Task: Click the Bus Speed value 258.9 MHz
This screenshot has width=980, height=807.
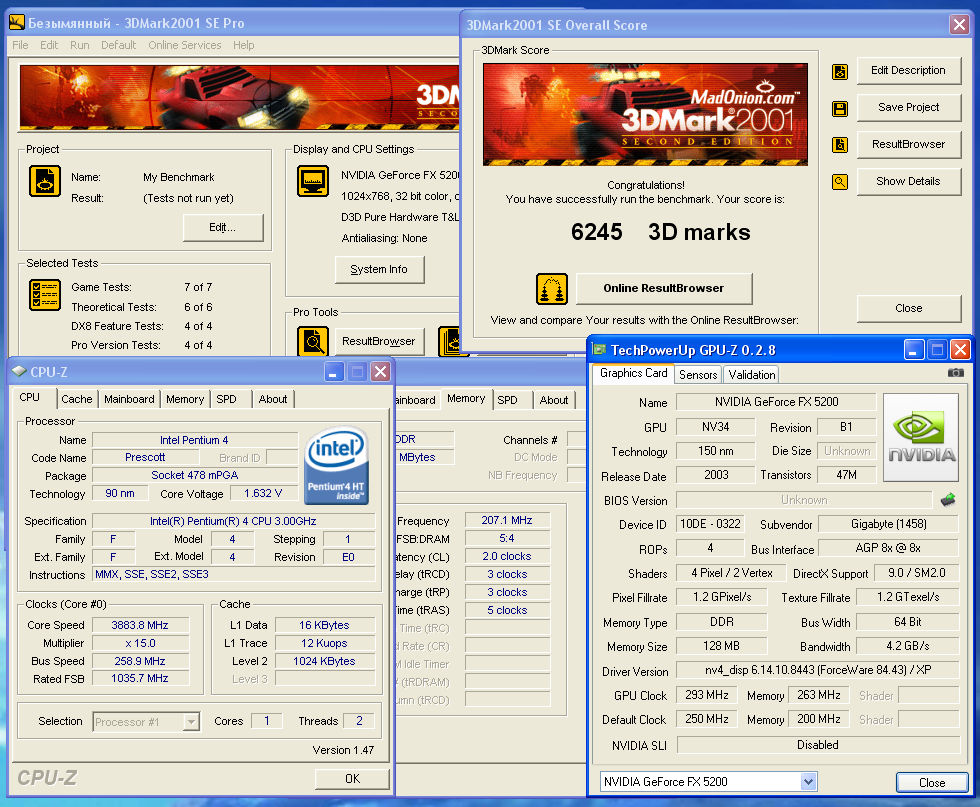Action: click(140, 661)
